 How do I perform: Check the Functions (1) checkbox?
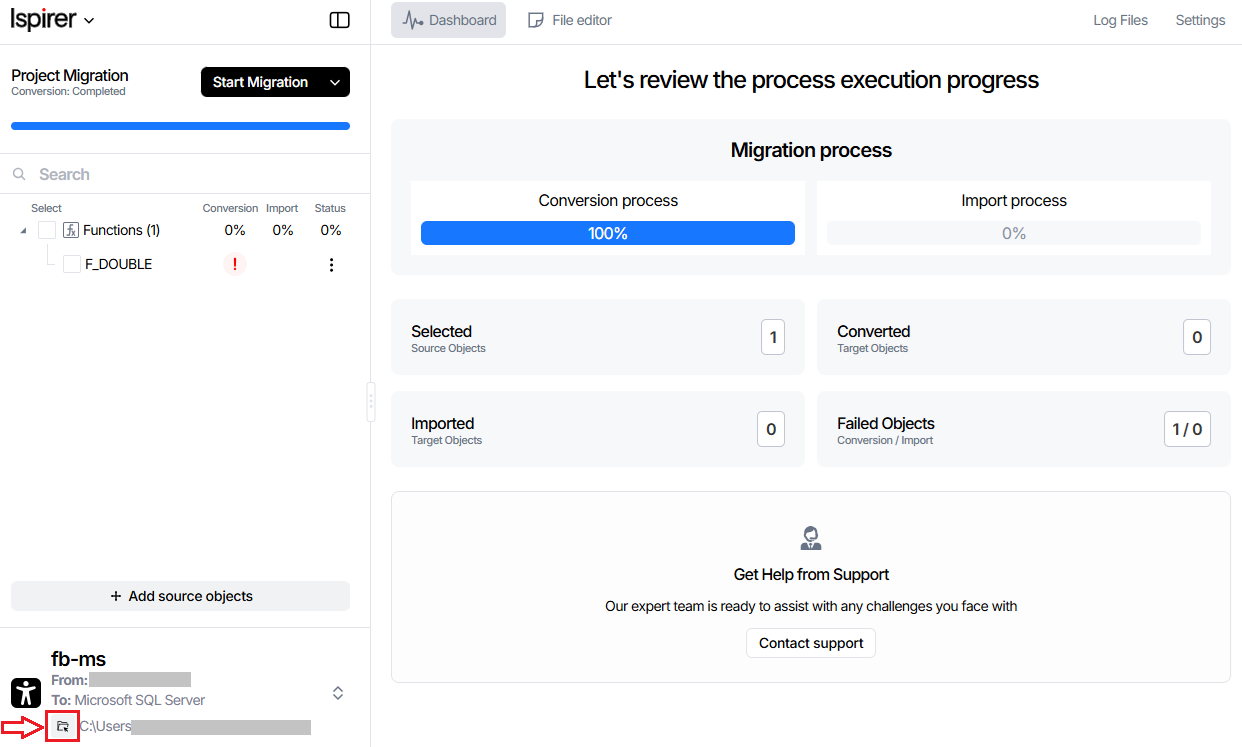[47, 230]
